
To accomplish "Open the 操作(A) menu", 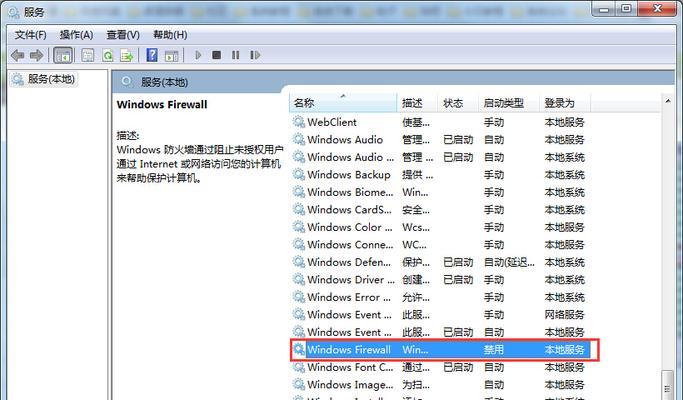I will [x=76, y=35].
